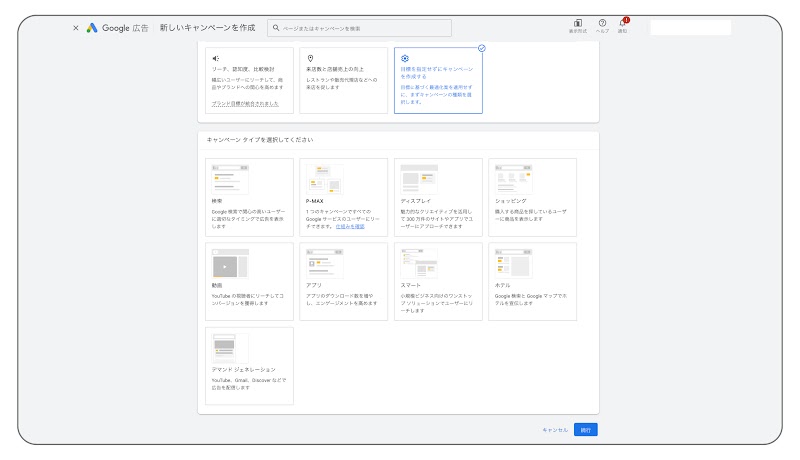The height and width of the screenshot is (460, 800).
Task: Select the Video (動画) campaign thumbnail
Action: point(230,263)
